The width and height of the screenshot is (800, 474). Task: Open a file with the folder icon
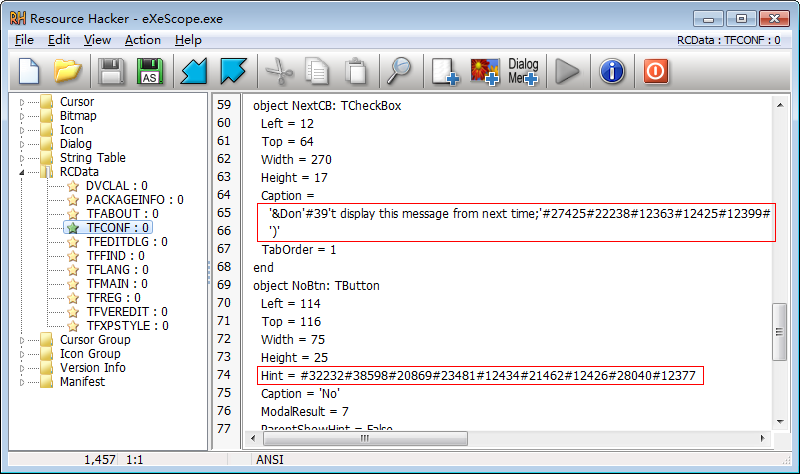point(67,71)
